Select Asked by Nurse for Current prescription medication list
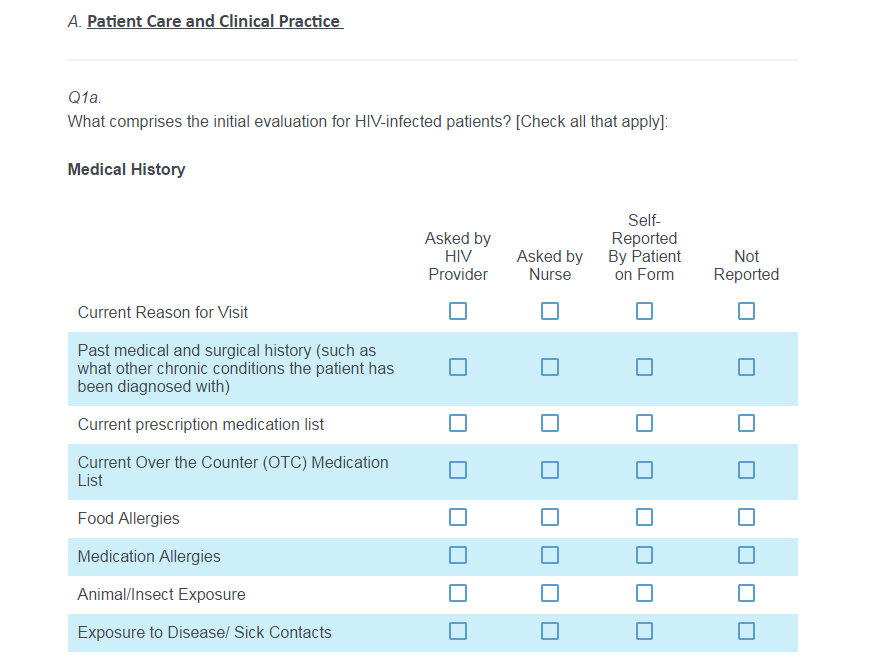This screenshot has height=661, width=874. (550, 423)
